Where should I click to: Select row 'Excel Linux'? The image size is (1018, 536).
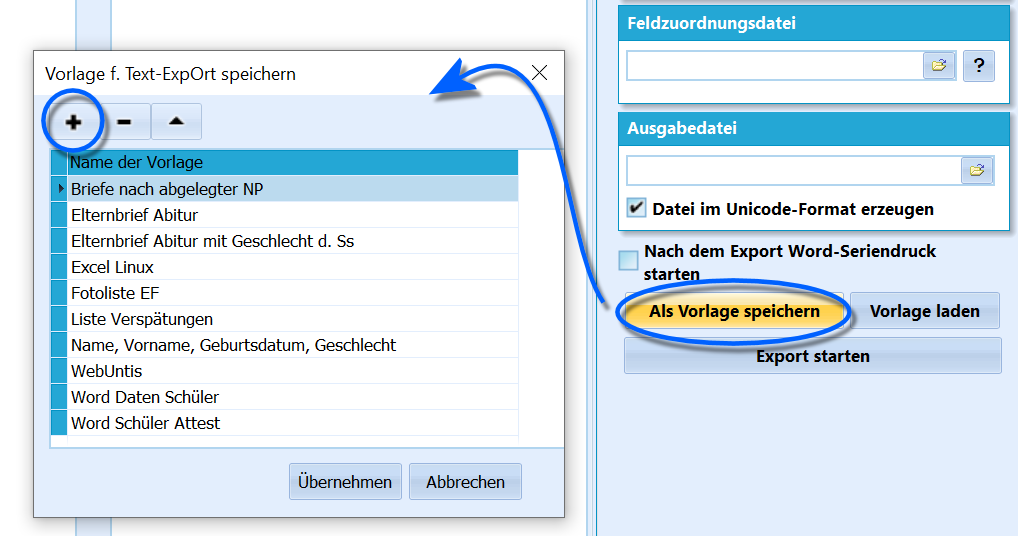click(293, 267)
